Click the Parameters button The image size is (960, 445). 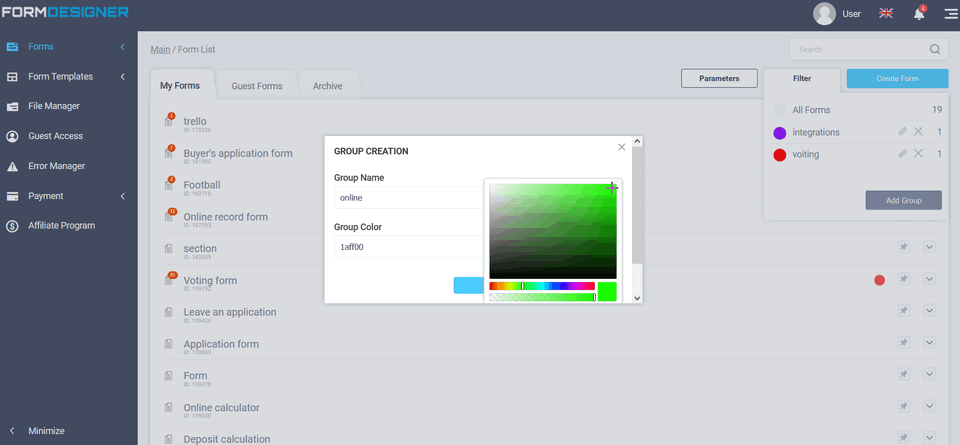pyautogui.click(x=719, y=78)
